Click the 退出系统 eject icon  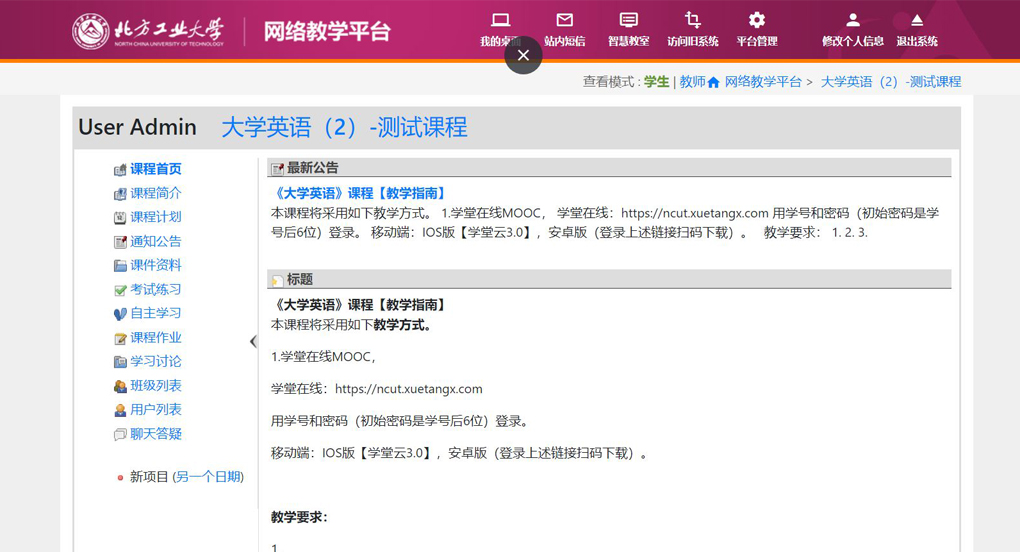point(916,21)
